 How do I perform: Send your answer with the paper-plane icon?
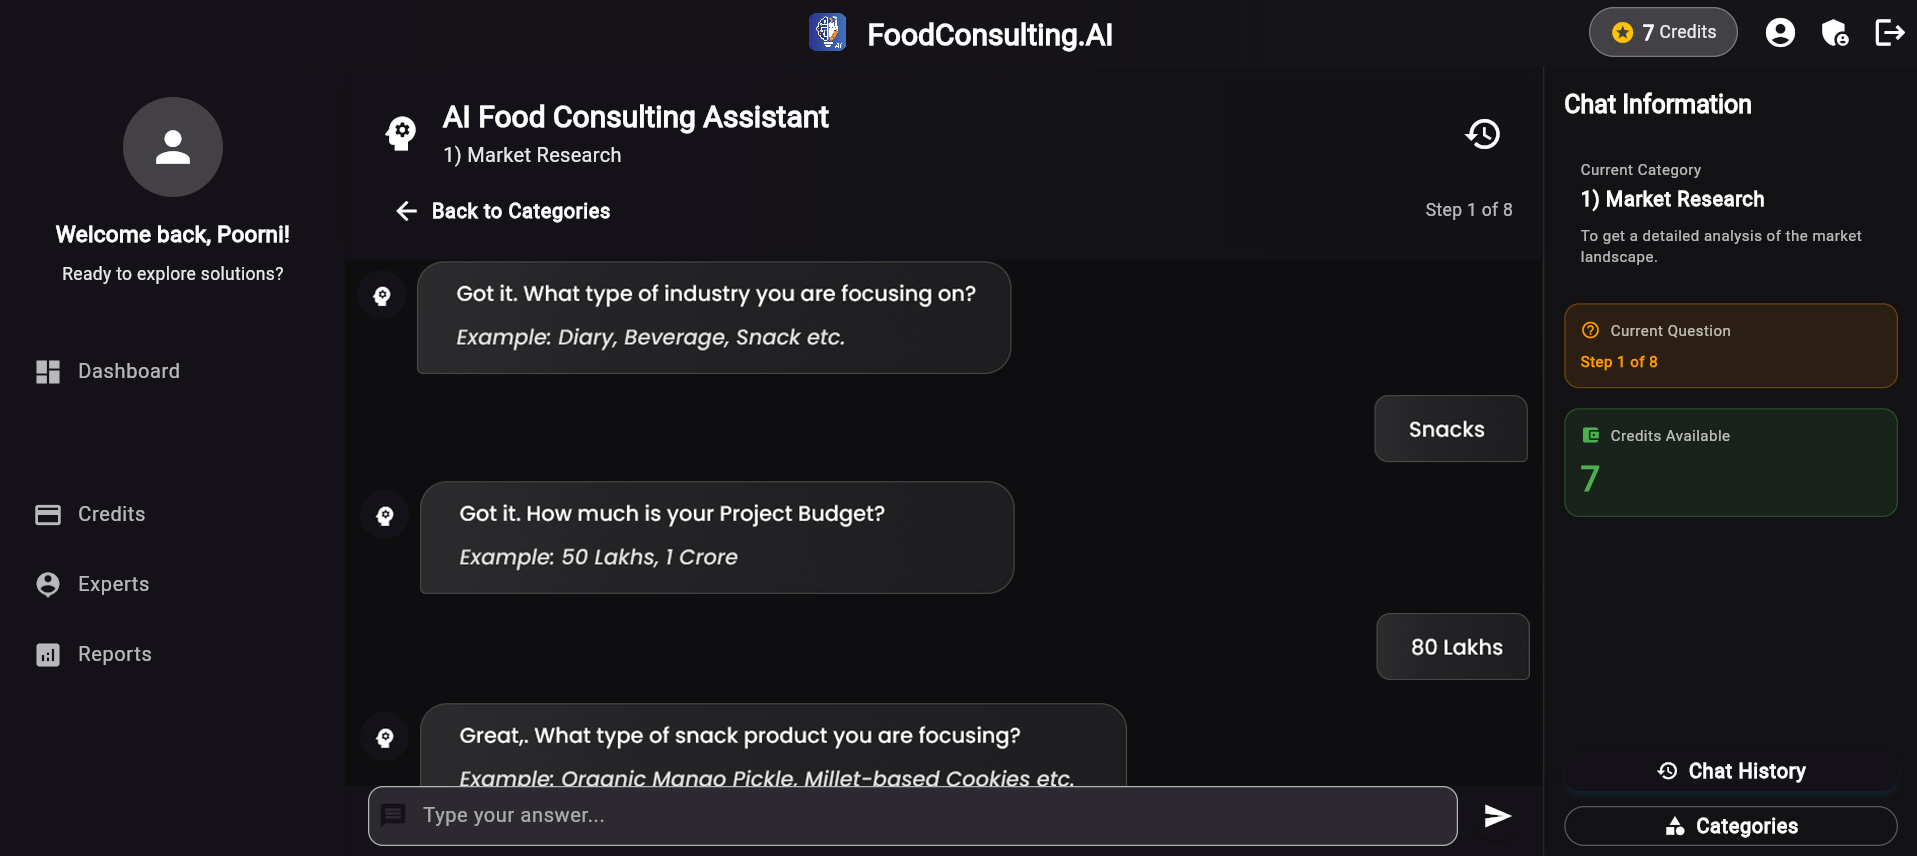pyautogui.click(x=1496, y=815)
